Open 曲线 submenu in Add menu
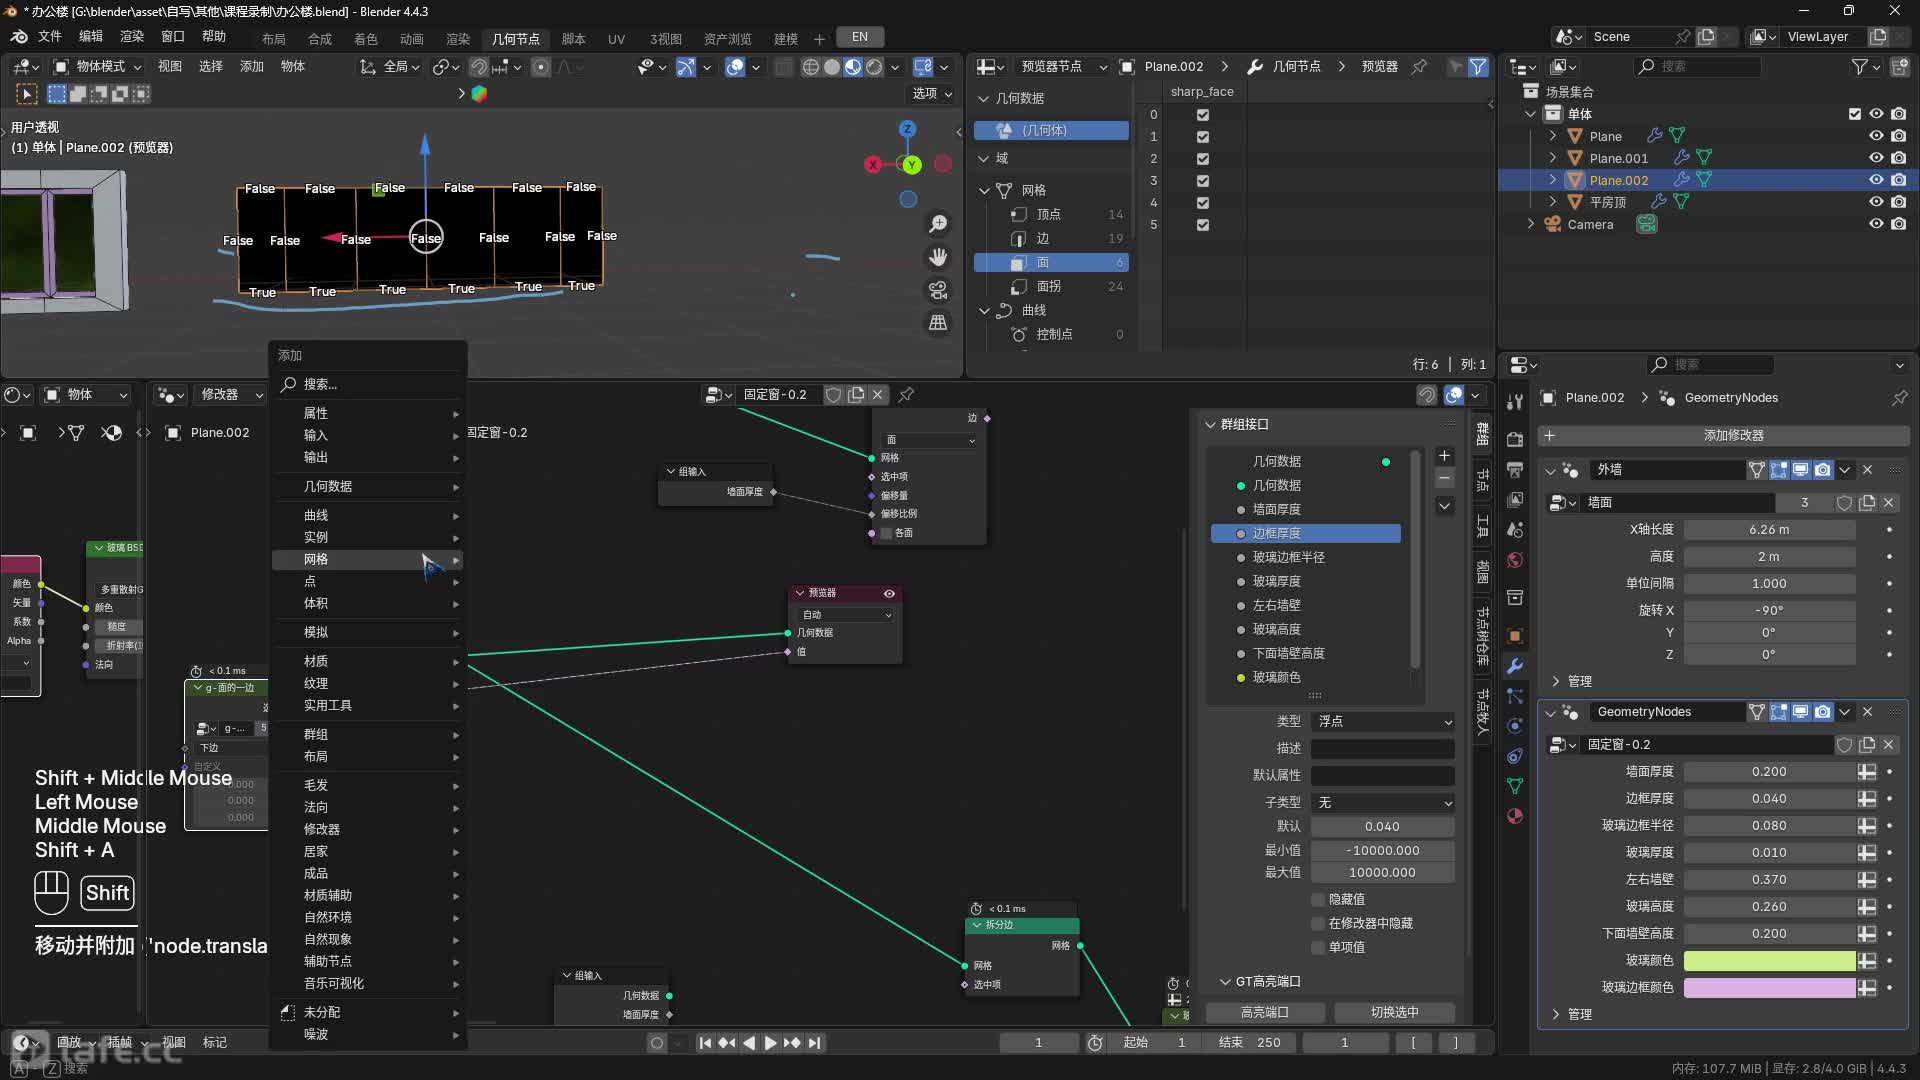1920x1080 pixels. [x=367, y=516]
